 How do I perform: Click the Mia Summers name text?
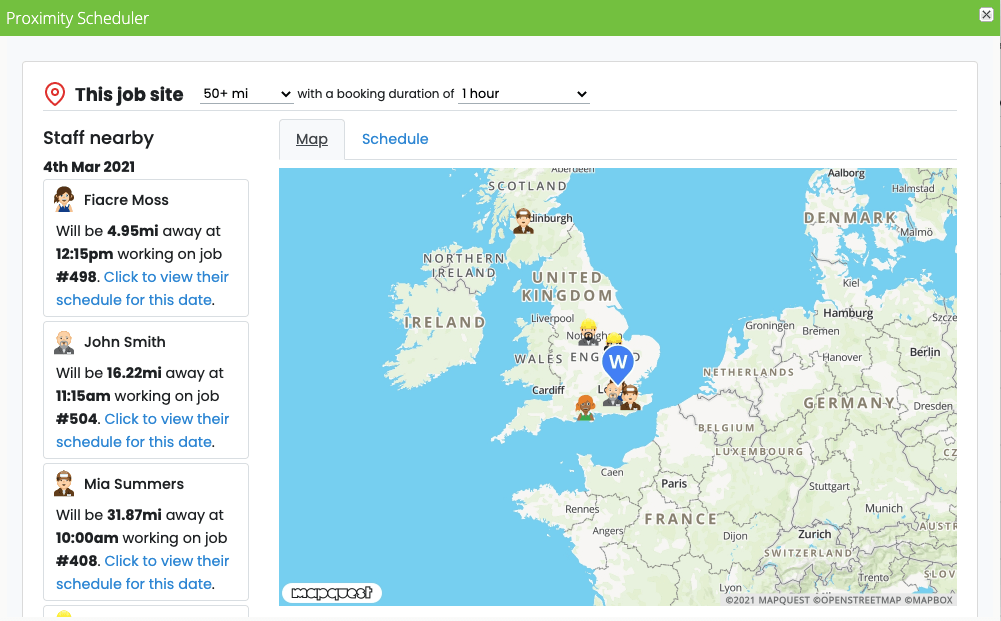[134, 484]
